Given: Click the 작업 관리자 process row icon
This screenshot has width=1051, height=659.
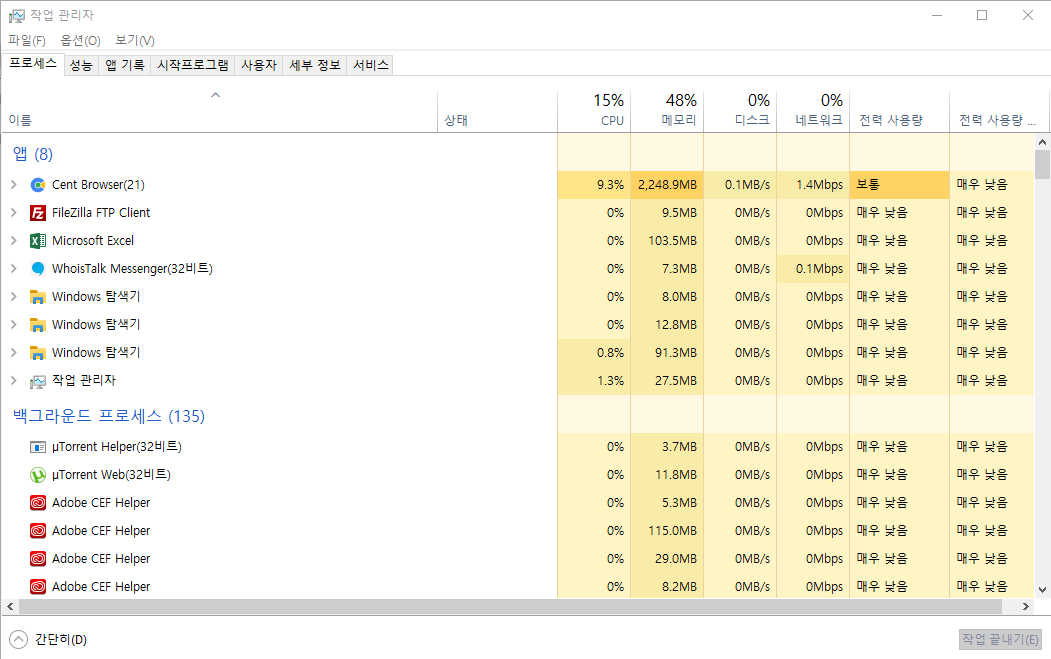Looking at the screenshot, I should (38, 381).
